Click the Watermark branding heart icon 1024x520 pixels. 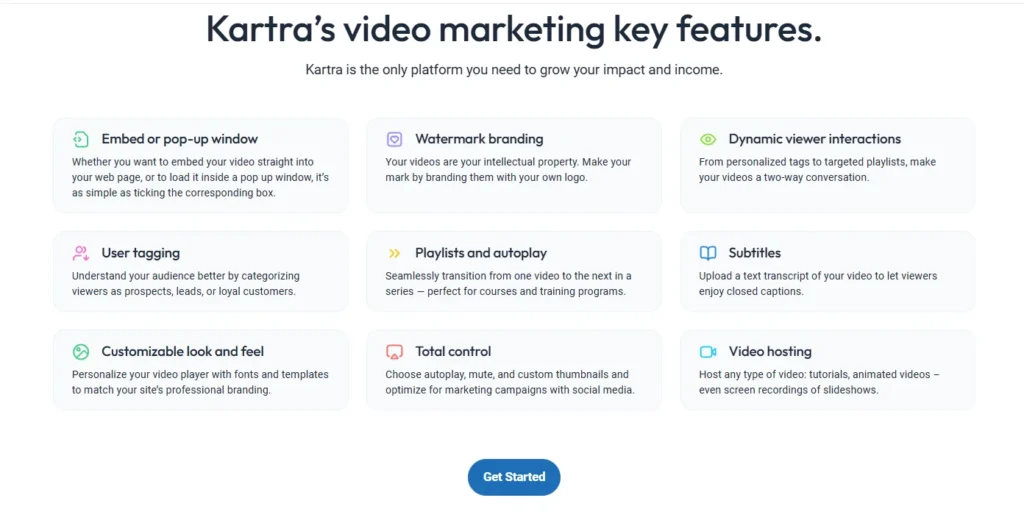tap(394, 140)
